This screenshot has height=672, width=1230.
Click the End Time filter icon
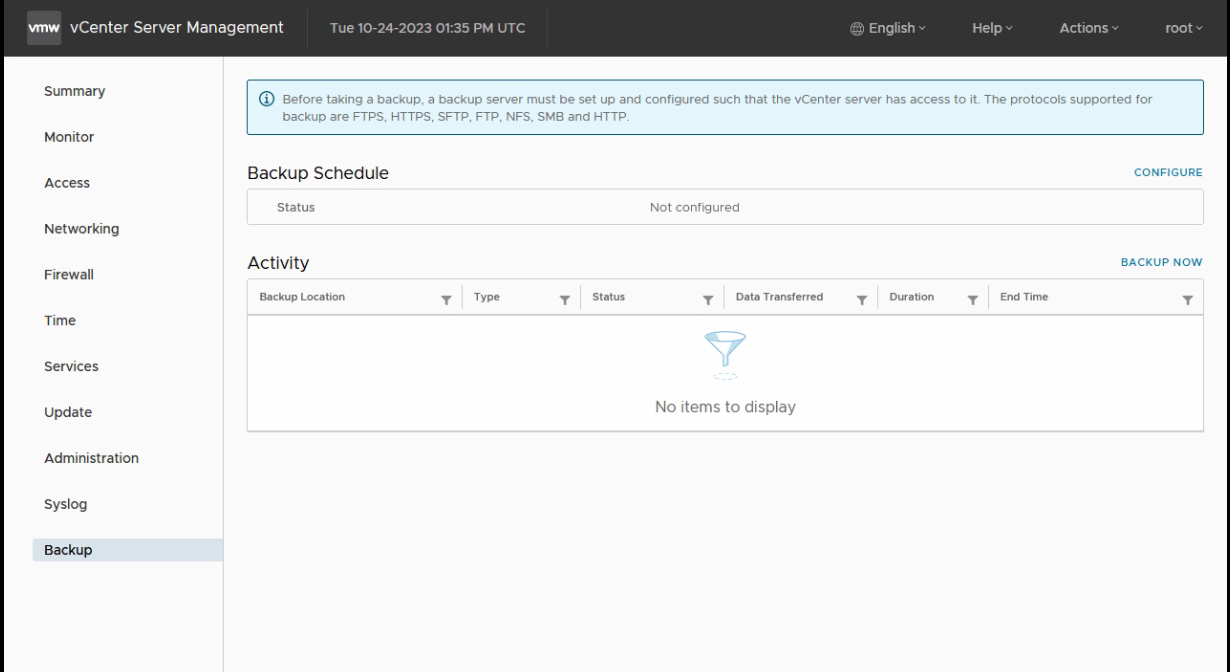[x=1187, y=299]
